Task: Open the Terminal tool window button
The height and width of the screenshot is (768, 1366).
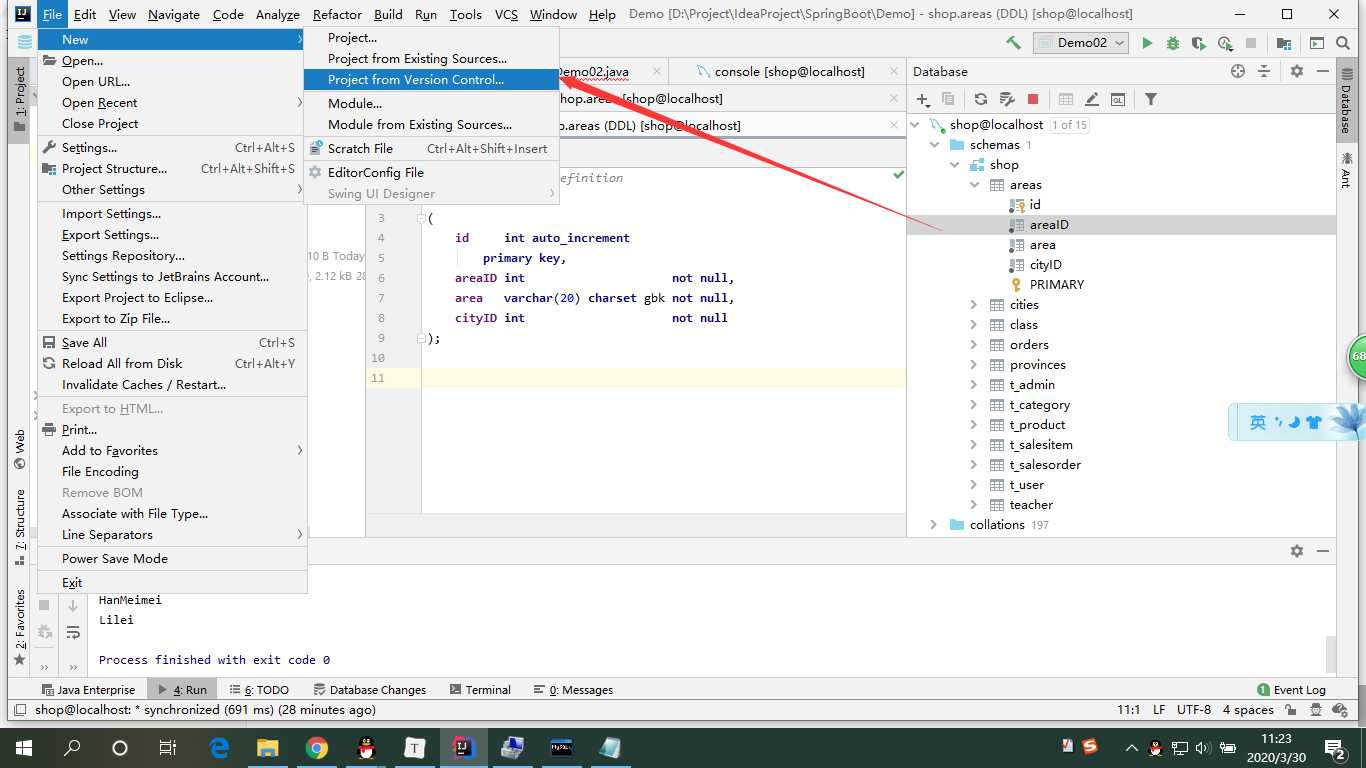Action: 480,690
